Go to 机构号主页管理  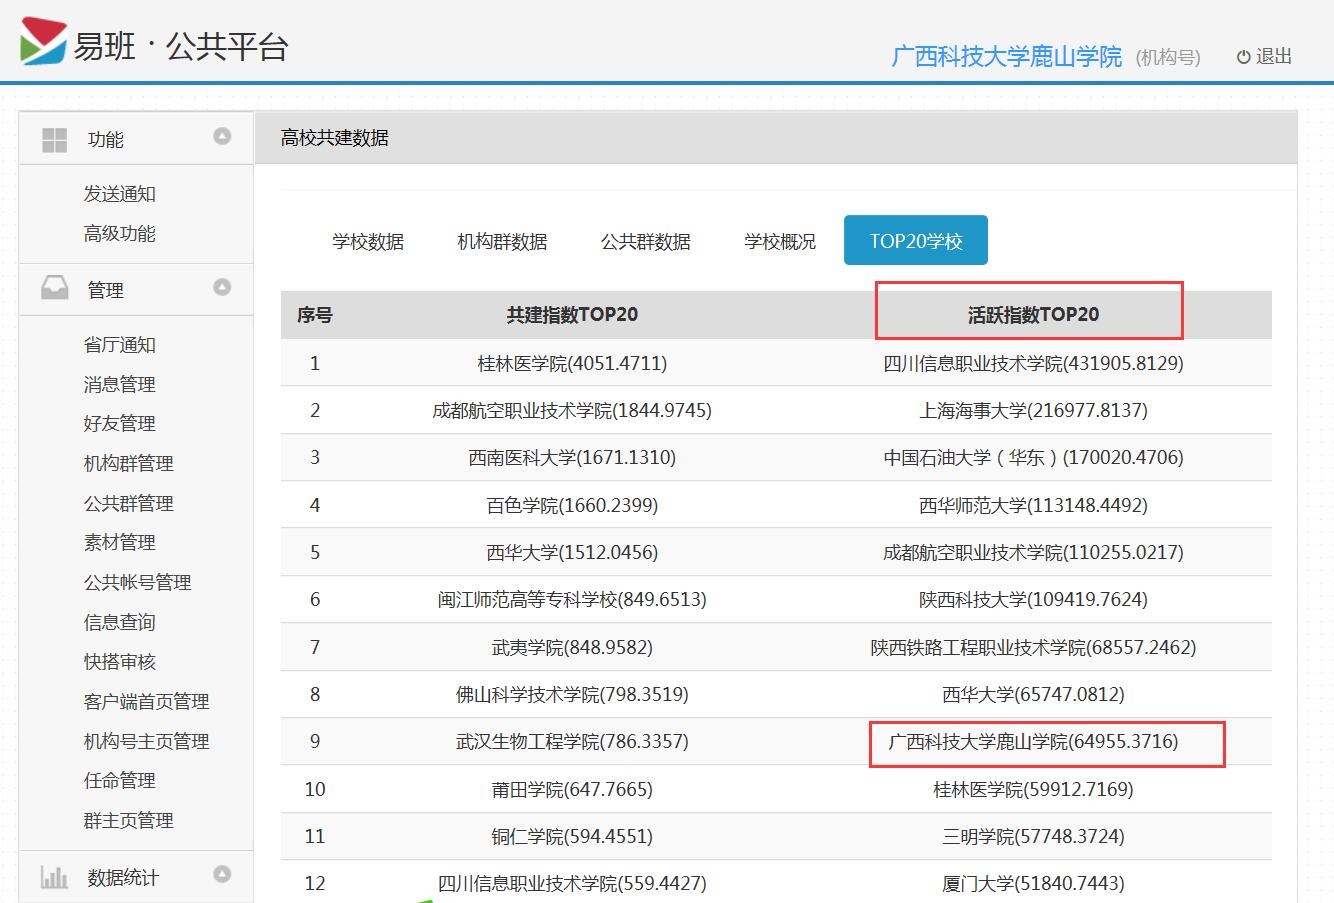(147, 741)
